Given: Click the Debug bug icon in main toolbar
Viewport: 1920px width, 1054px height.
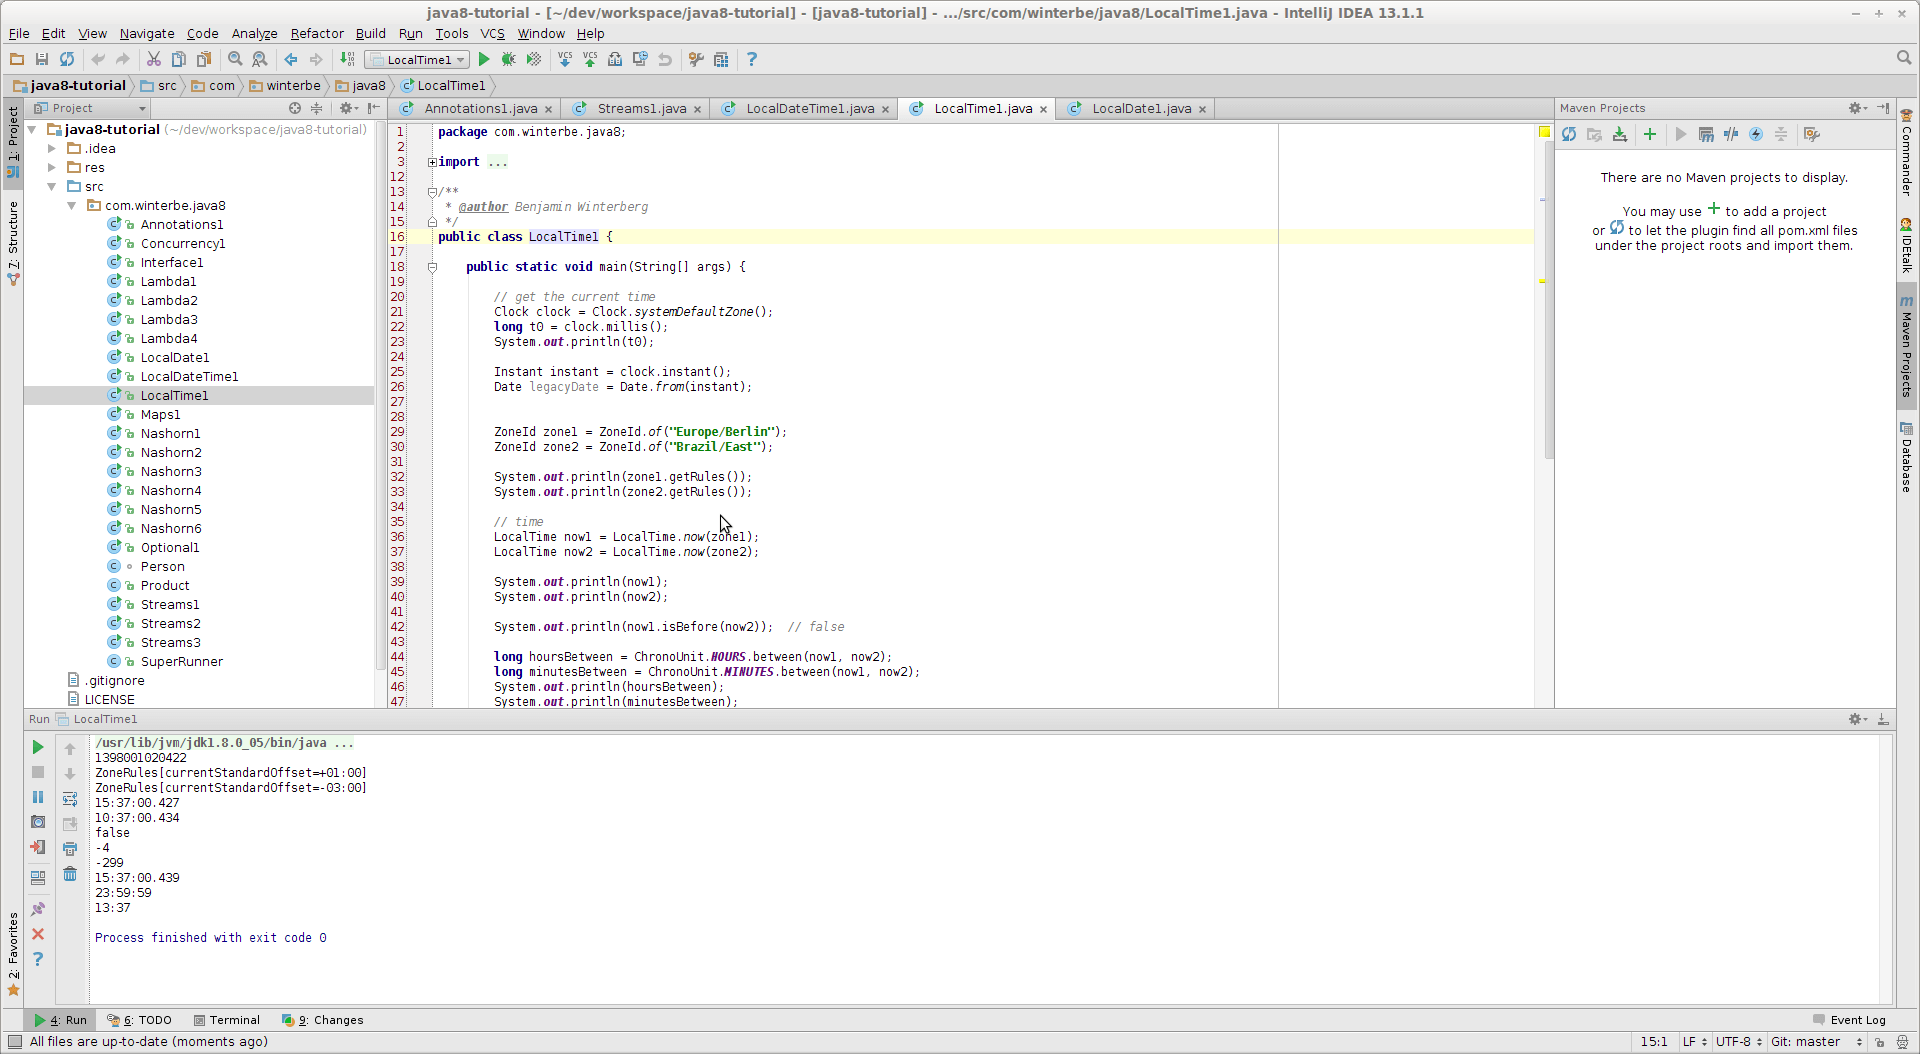Looking at the screenshot, I should click(509, 60).
